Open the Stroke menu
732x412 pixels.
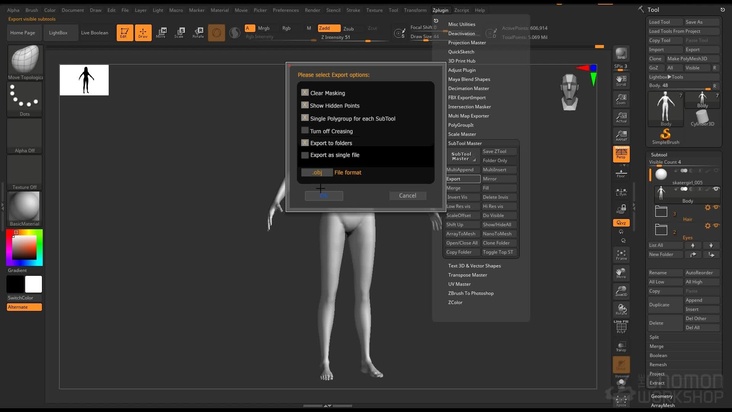tap(353, 10)
